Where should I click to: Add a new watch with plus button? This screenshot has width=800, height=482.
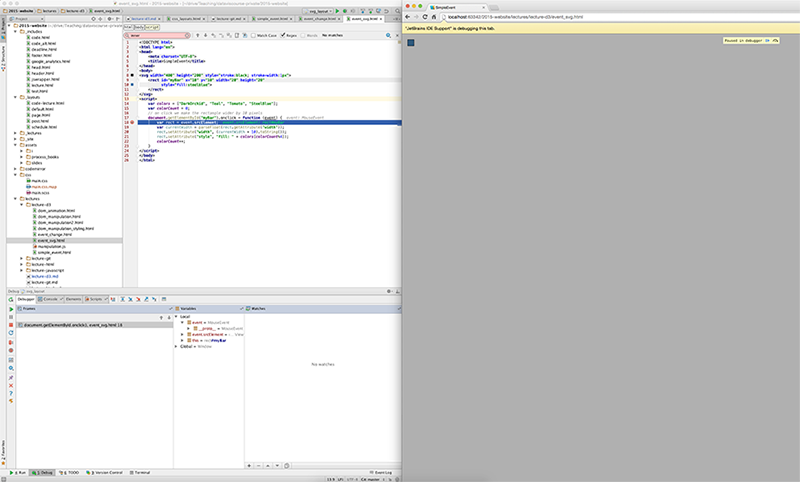click(x=249, y=466)
